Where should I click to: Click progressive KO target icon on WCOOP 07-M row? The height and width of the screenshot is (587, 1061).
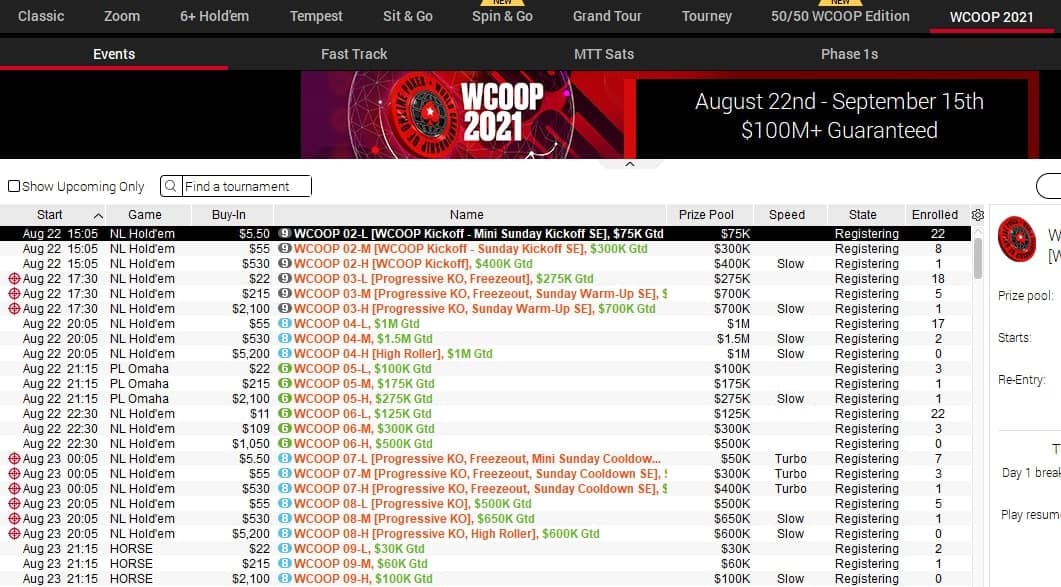pos(14,473)
